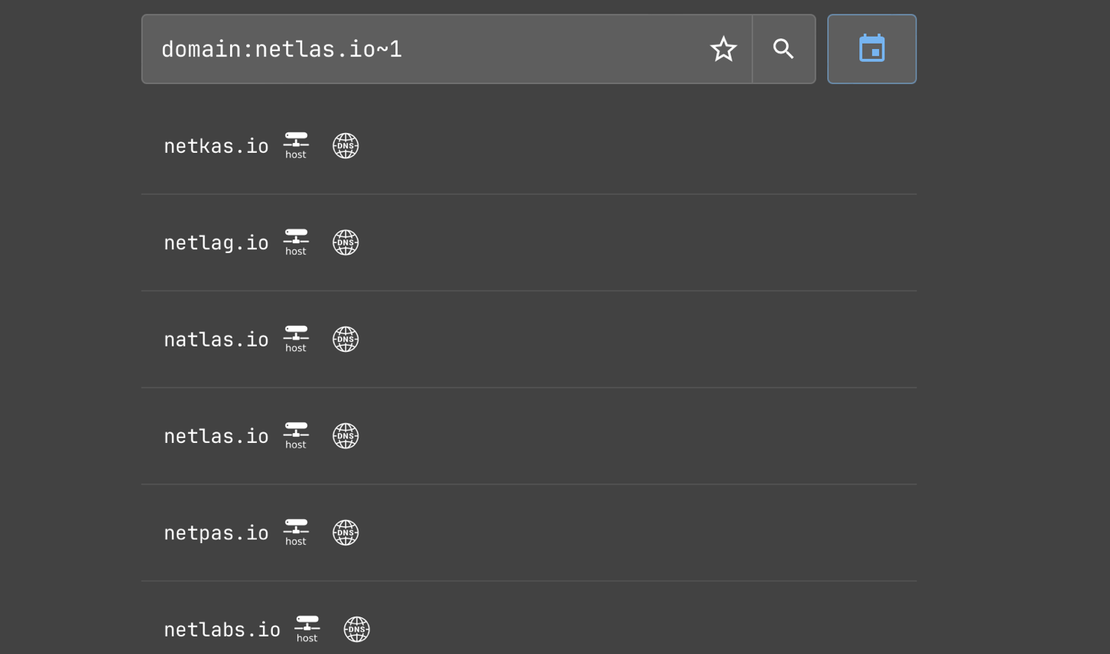
Task: Open host records for netlabs.io
Action: click(306, 629)
